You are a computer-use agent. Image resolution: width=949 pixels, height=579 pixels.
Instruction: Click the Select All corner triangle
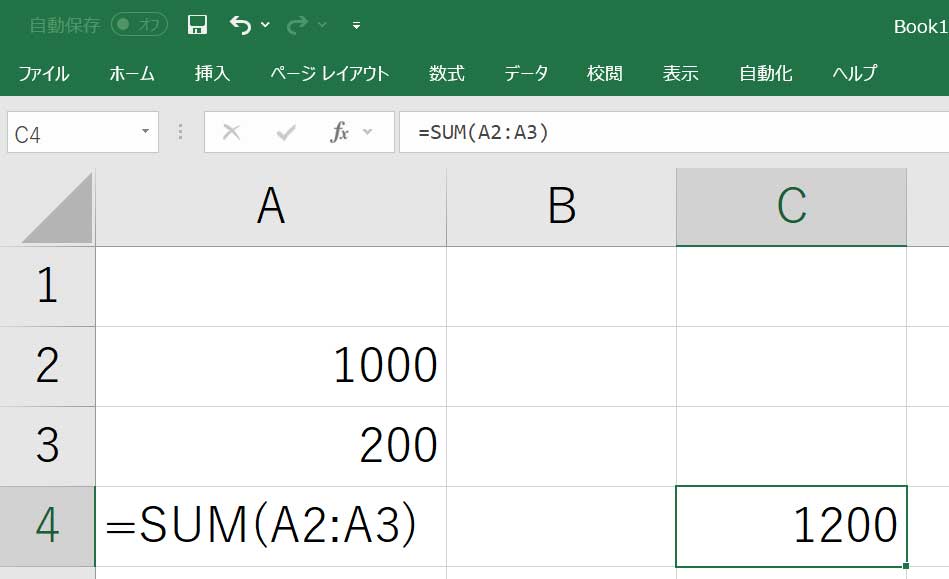(58, 210)
